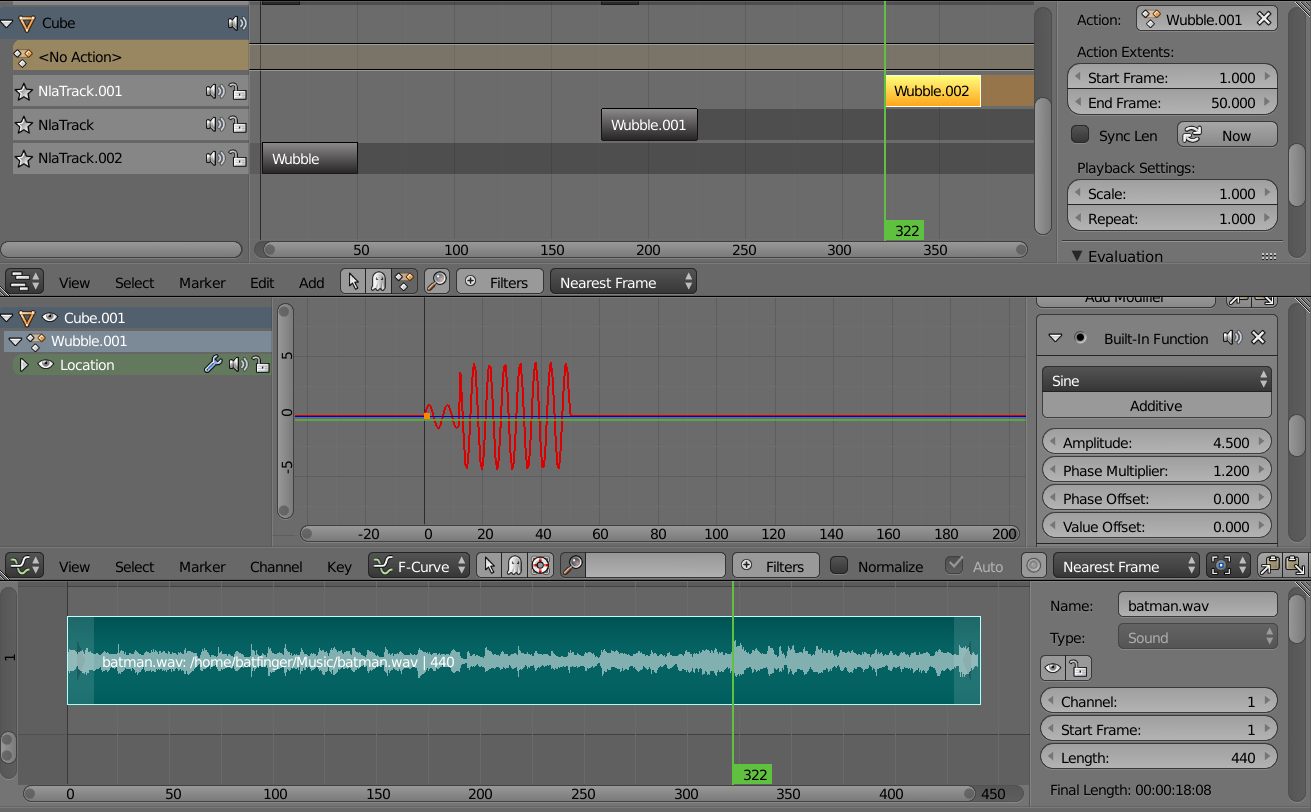The width and height of the screenshot is (1311, 812).
Task: Hide Location channel with eye toggle
Action: click(45, 365)
